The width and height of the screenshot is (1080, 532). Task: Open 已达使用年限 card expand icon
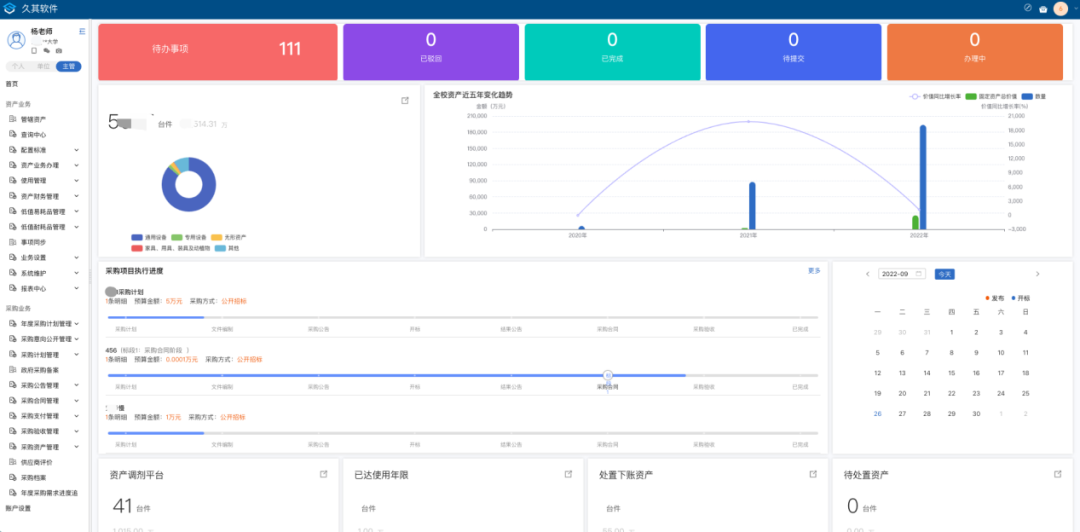click(568, 474)
